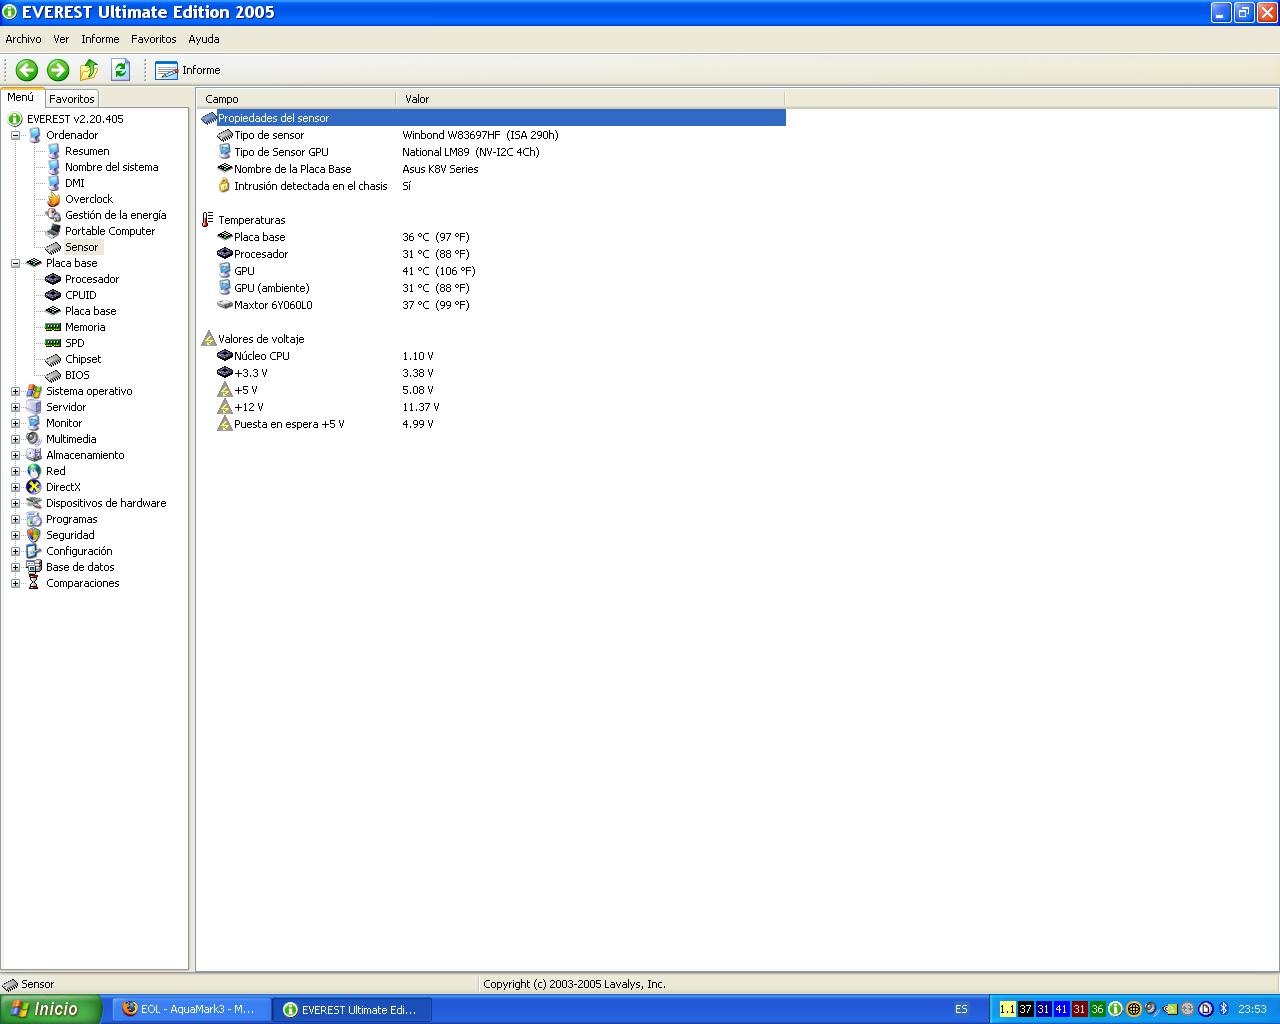Click the Campo column header

[297, 99]
